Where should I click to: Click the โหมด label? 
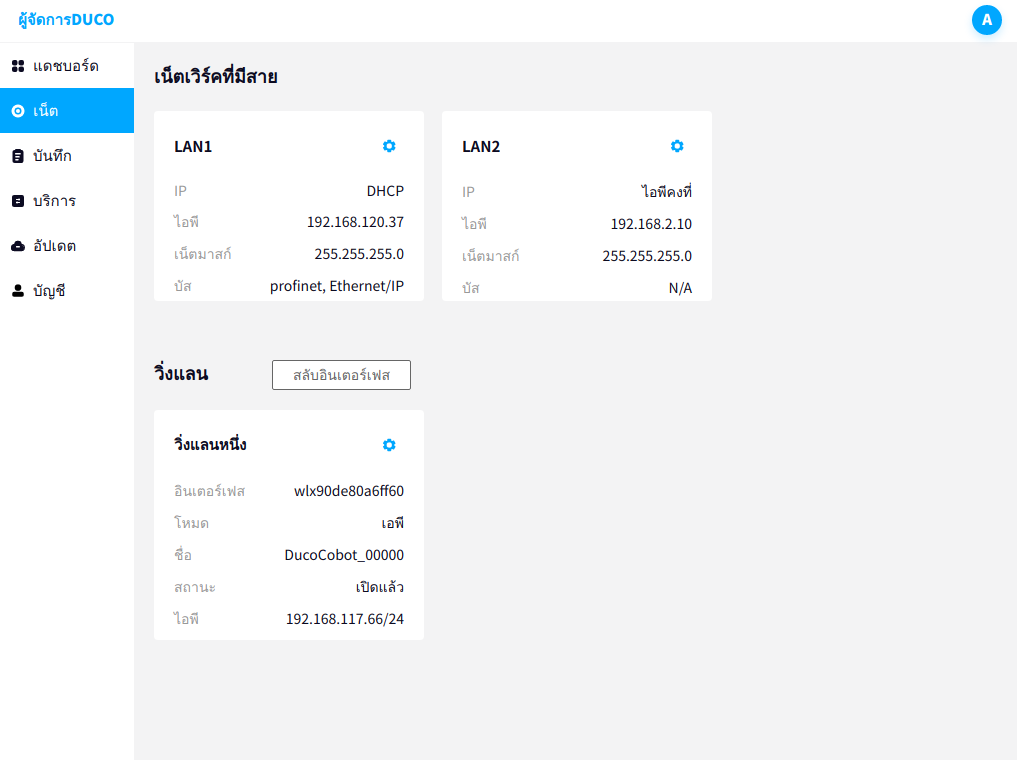[x=191, y=523]
